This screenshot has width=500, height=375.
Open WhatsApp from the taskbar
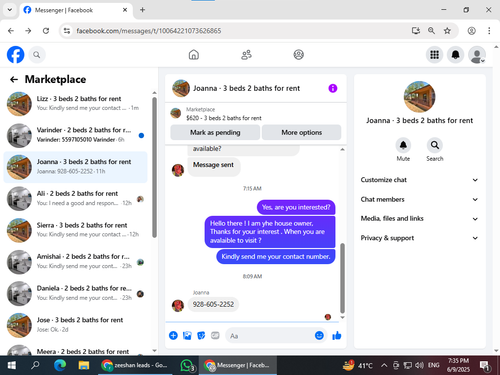(187, 365)
